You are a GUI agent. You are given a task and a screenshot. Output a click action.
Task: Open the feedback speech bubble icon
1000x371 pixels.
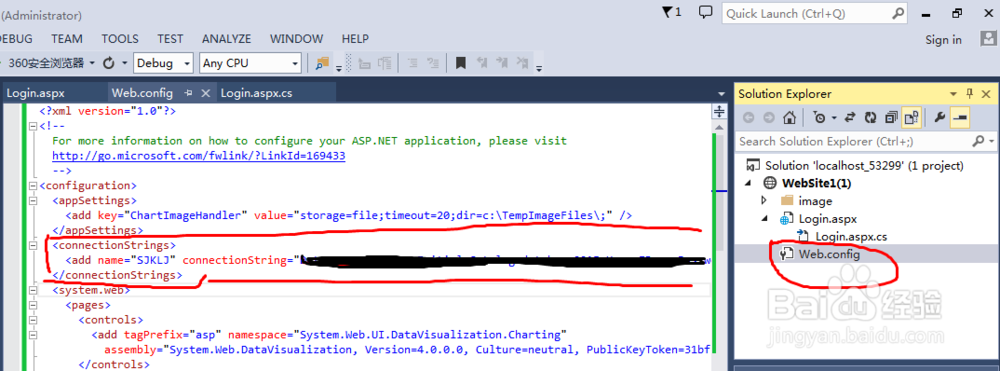[705, 12]
